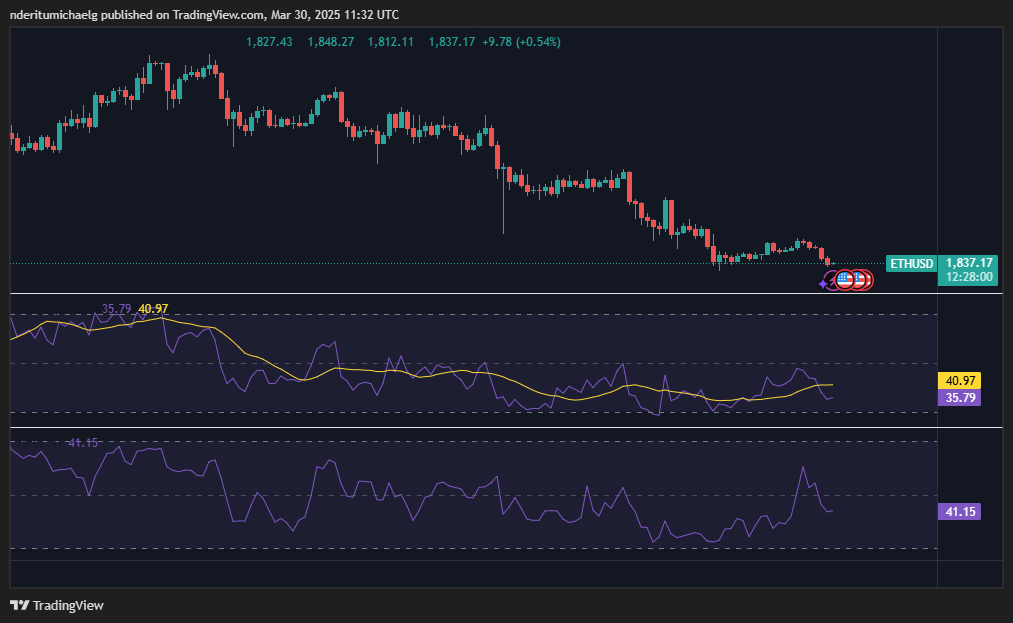Viewport: 1013px width, 623px height.
Task: Click the rightmost red-circled flag icon
Action: pos(868,280)
